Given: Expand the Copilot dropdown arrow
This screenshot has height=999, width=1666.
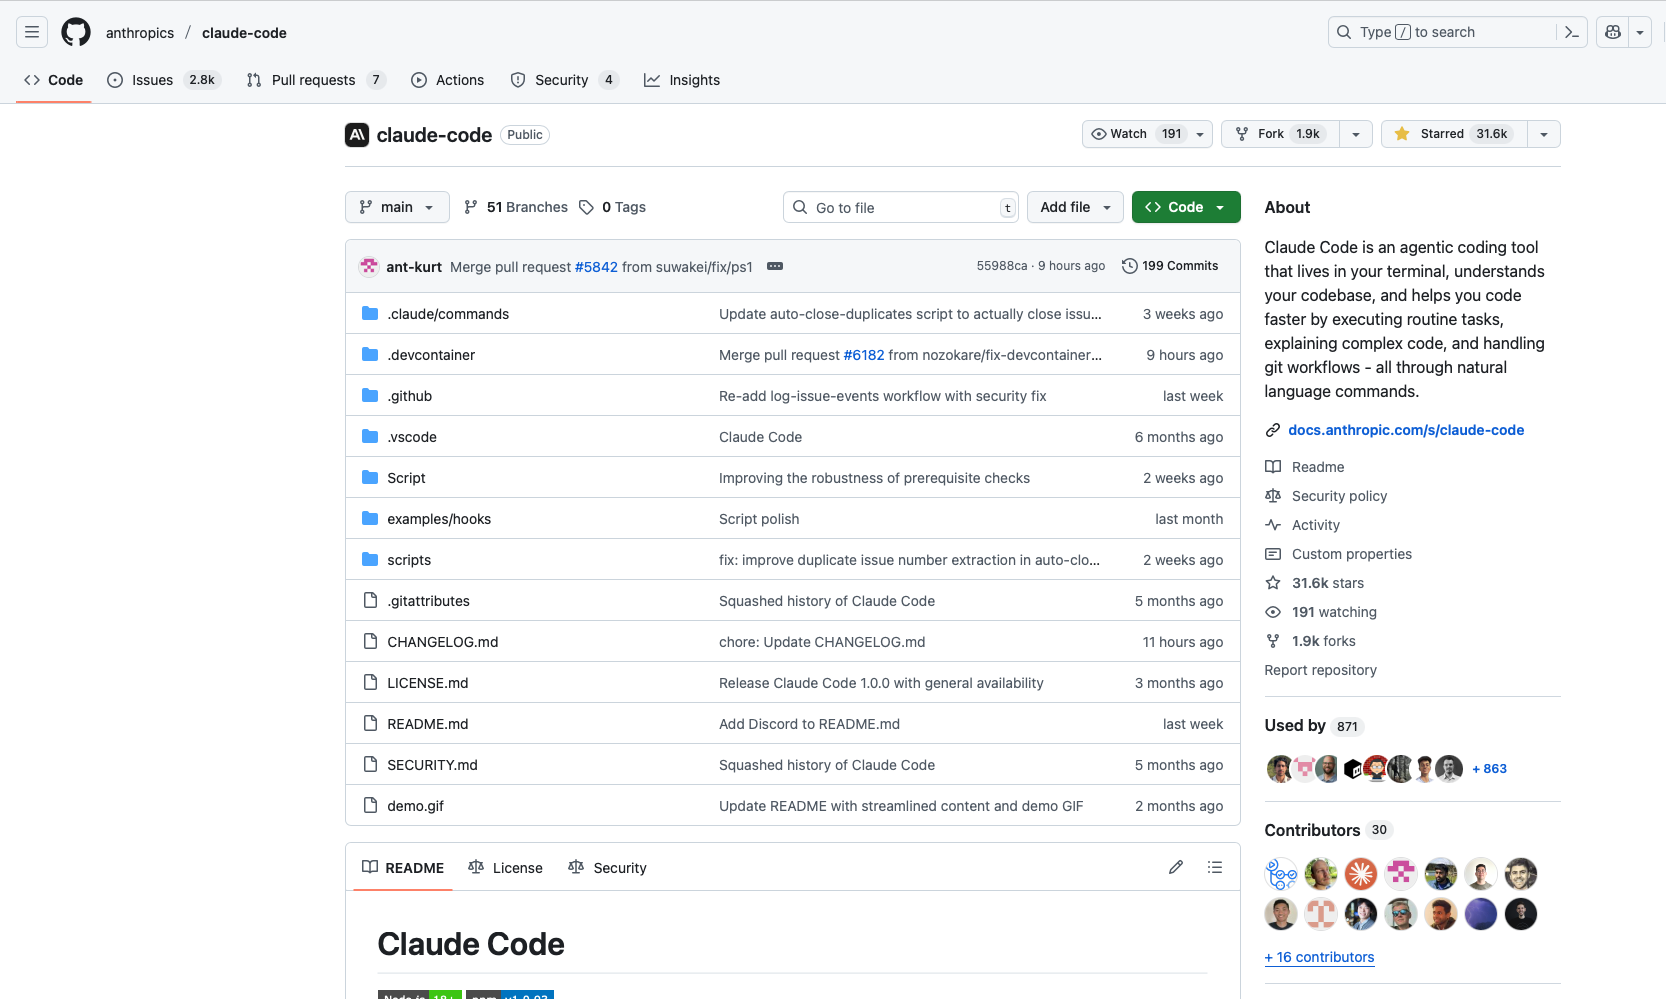Looking at the screenshot, I should pos(1640,32).
